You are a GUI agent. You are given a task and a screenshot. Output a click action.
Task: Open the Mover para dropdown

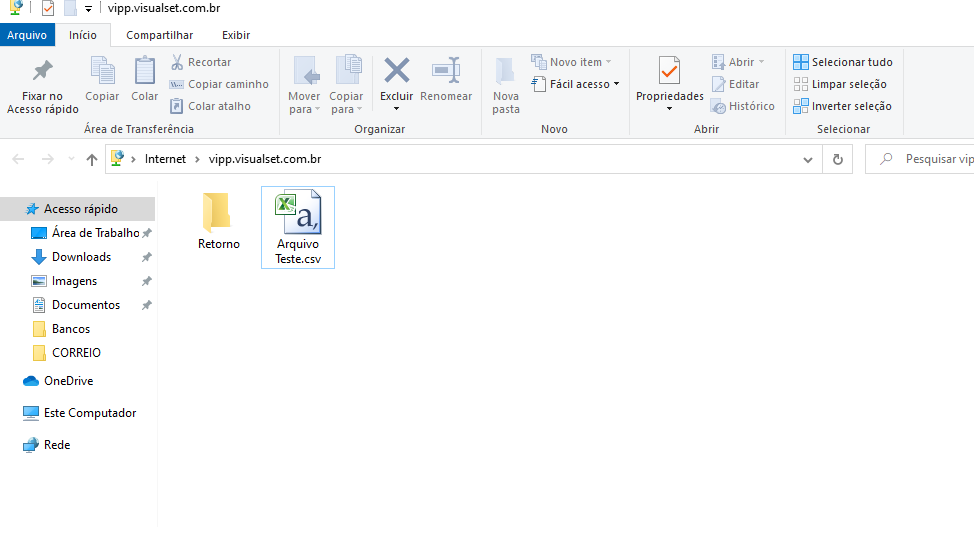(x=304, y=85)
